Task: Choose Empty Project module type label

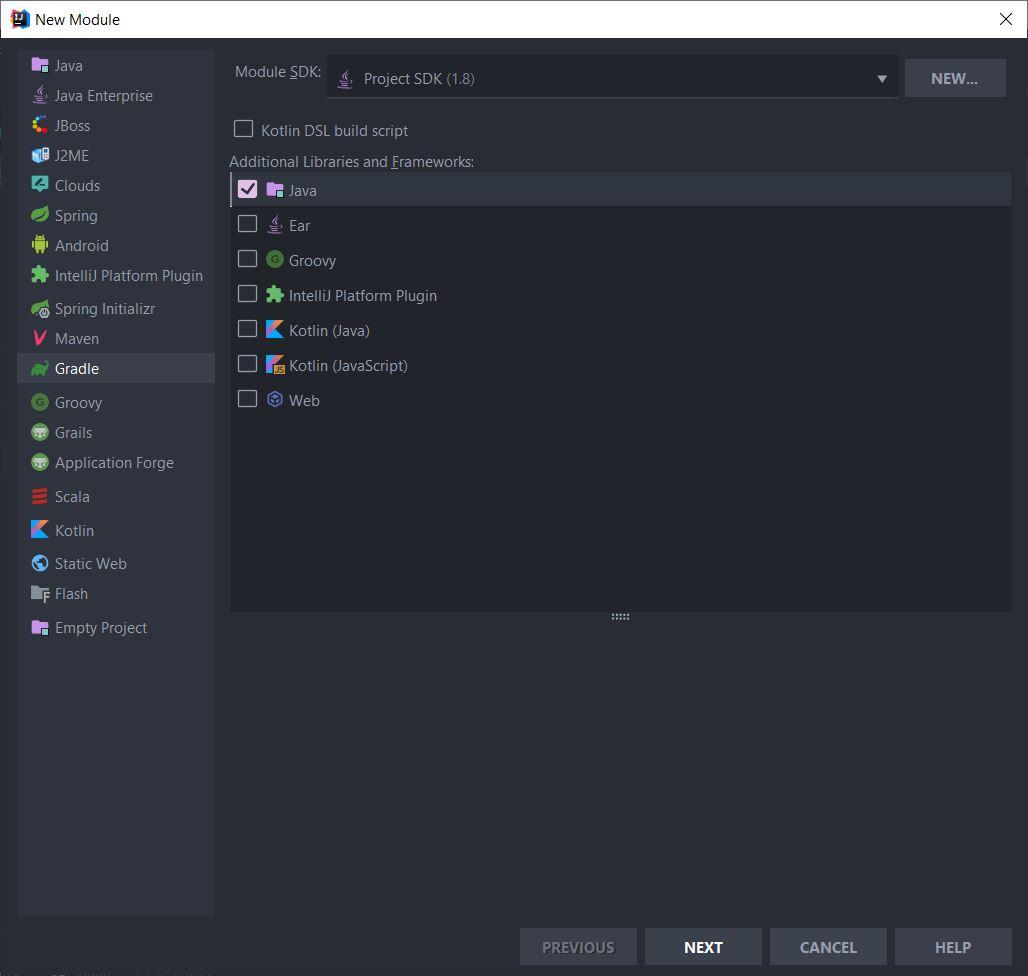Action: 101,628
